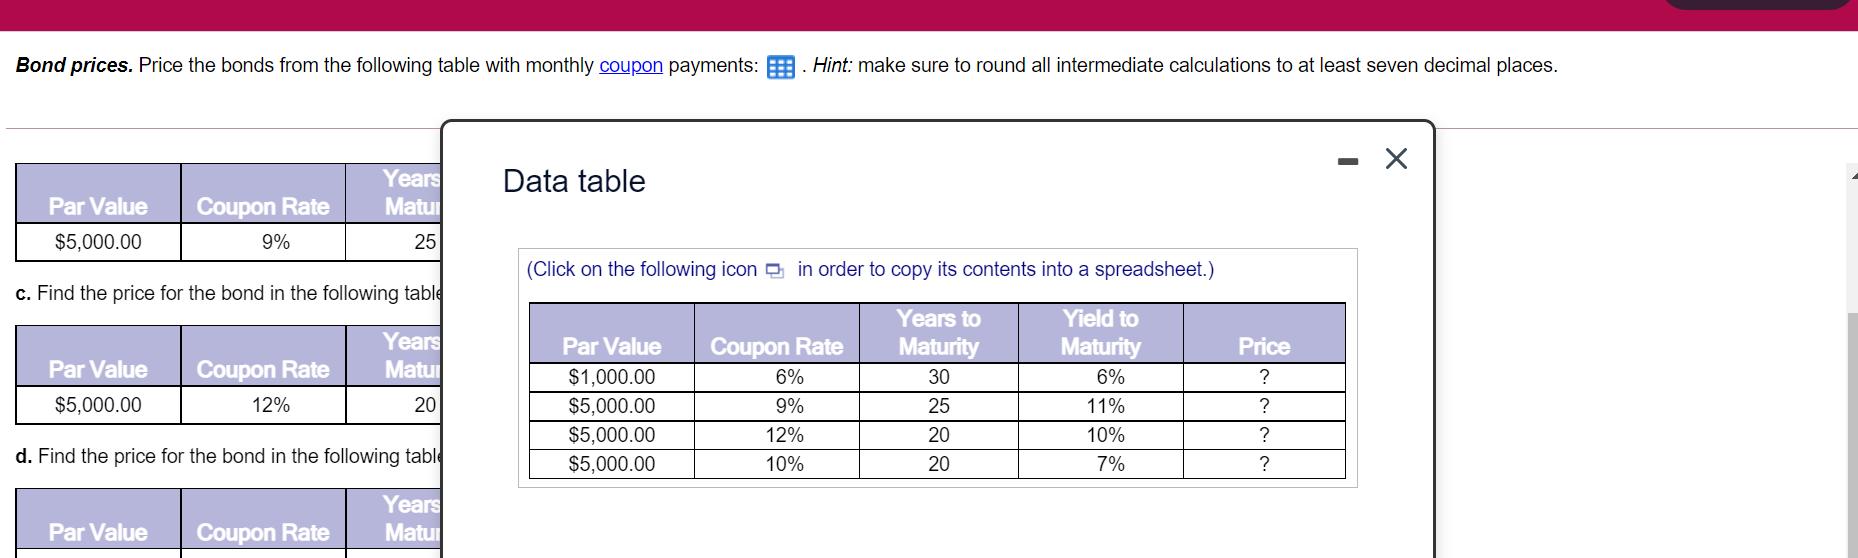Image resolution: width=1858 pixels, height=558 pixels.
Task: Click the Data table dialog title
Action: coord(574,181)
